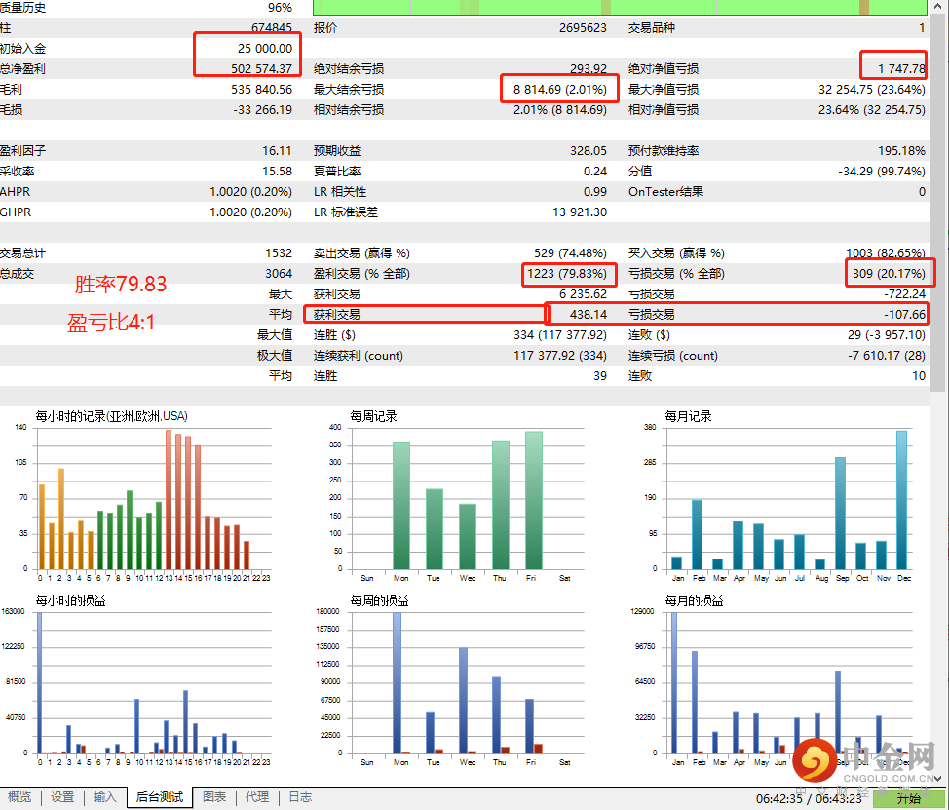Select the 卖出交易 value 529 (74.48%)
The width and height of the screenshot is (949, 810).
point(571,253)
